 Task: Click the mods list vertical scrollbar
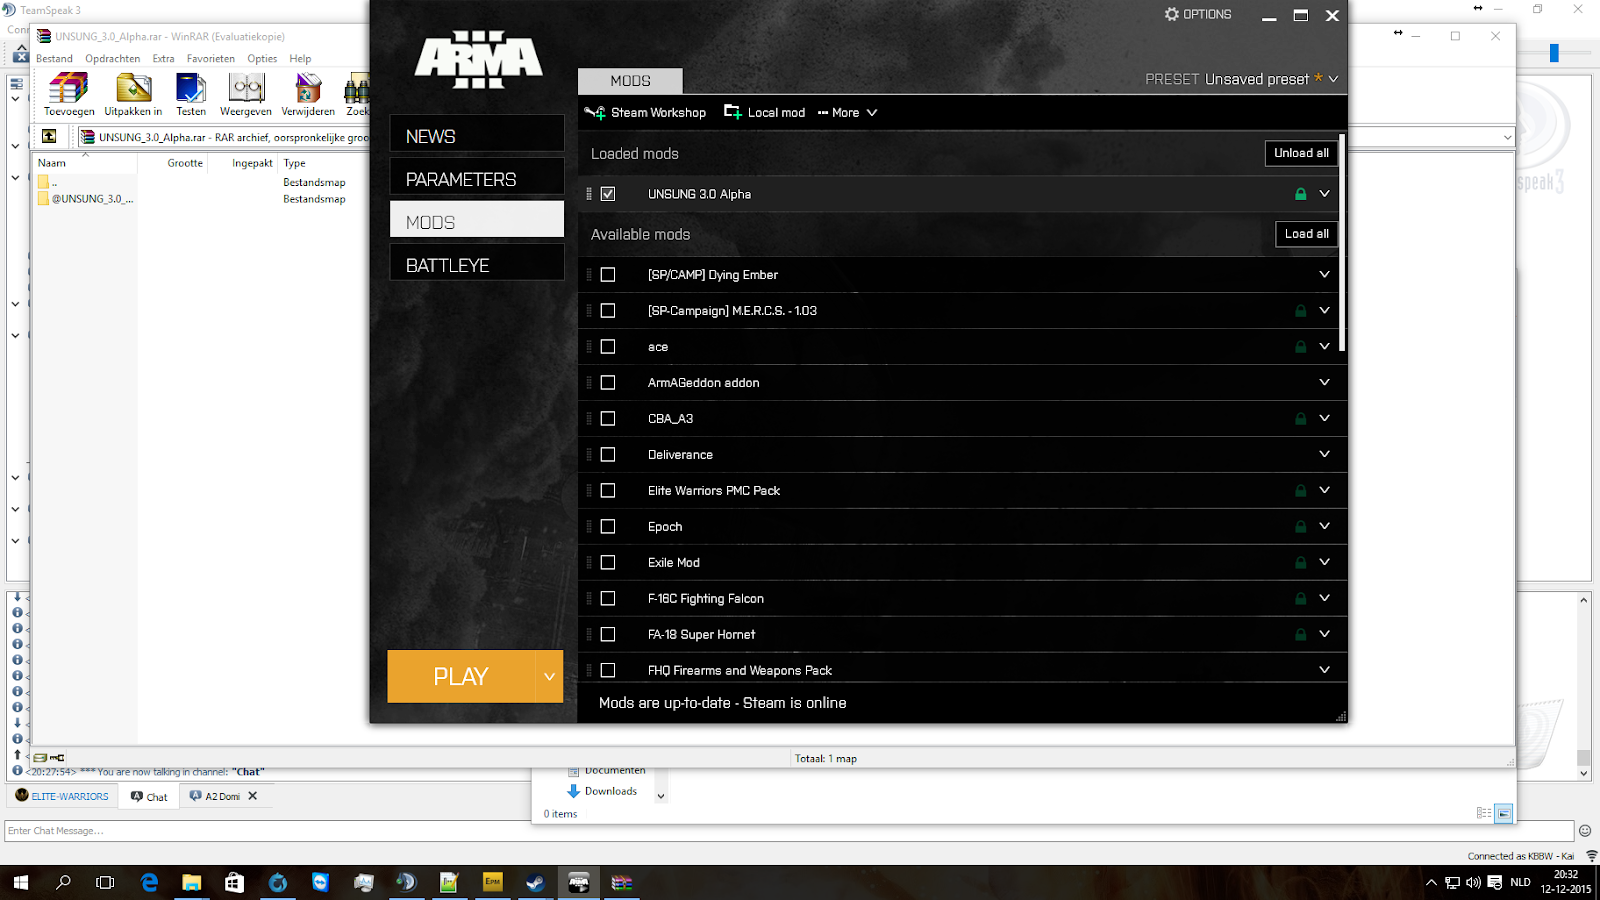(x=1342, y=244)
